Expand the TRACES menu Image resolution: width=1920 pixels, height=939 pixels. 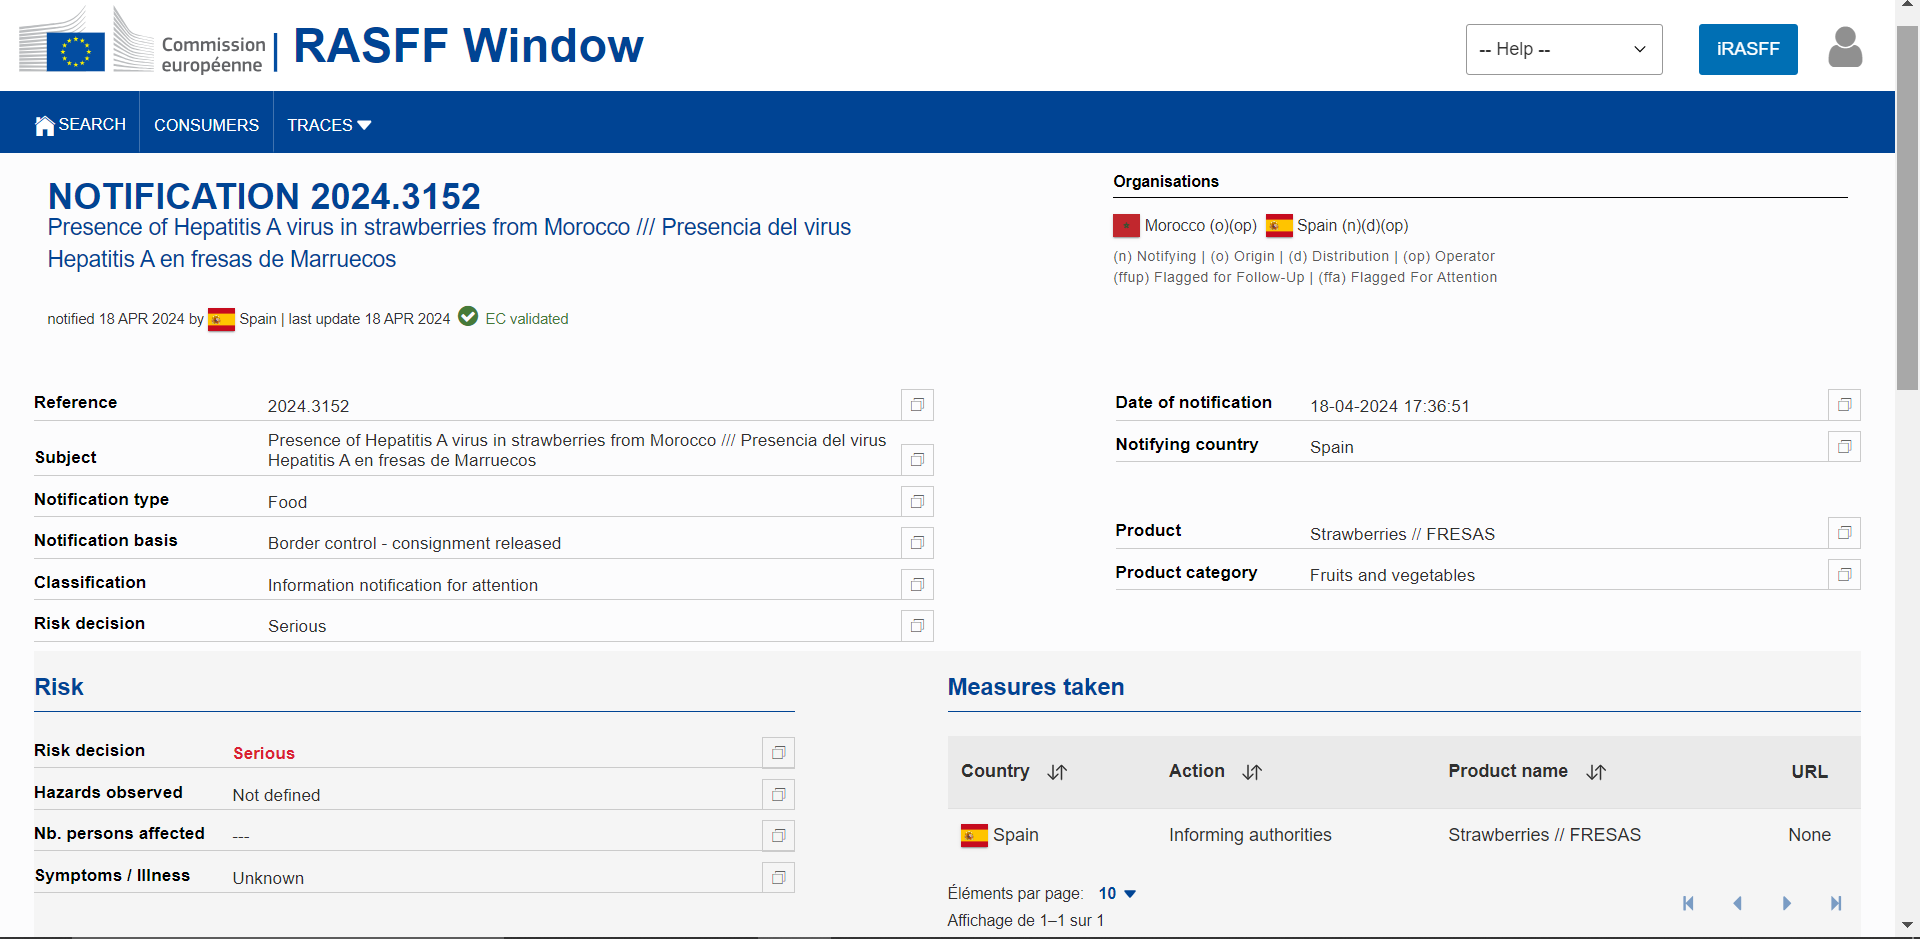(x=329, y=125)
